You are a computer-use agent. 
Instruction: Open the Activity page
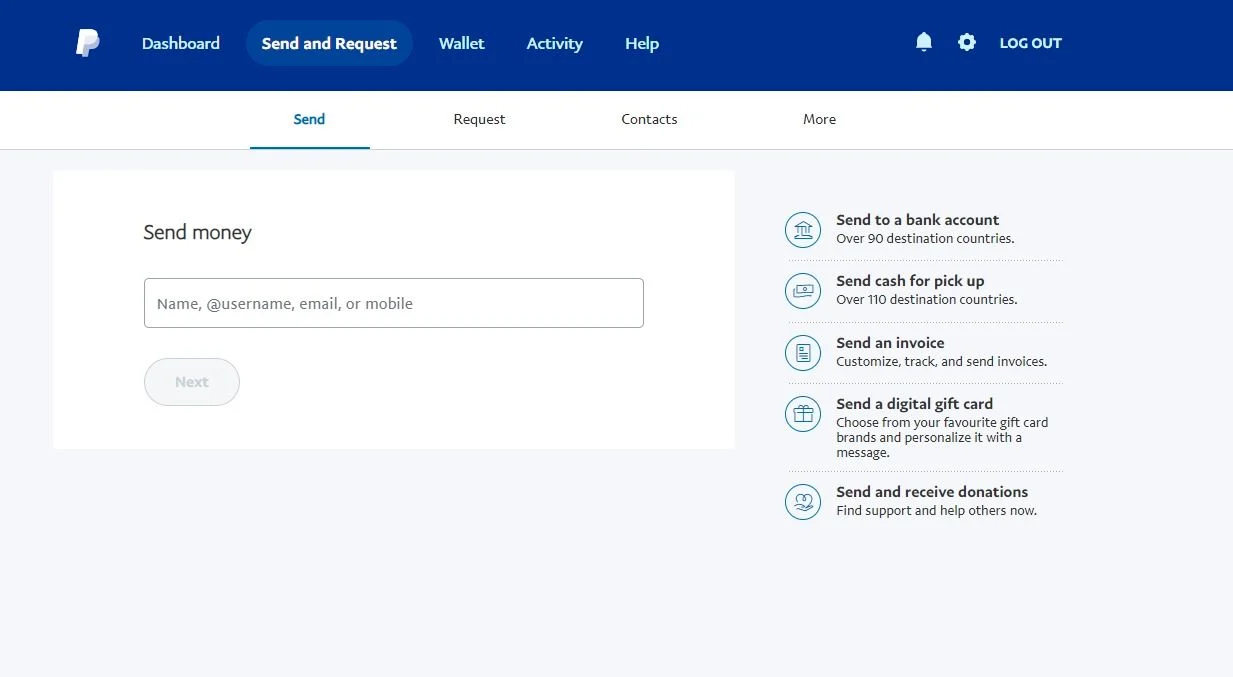click(555, 43)
